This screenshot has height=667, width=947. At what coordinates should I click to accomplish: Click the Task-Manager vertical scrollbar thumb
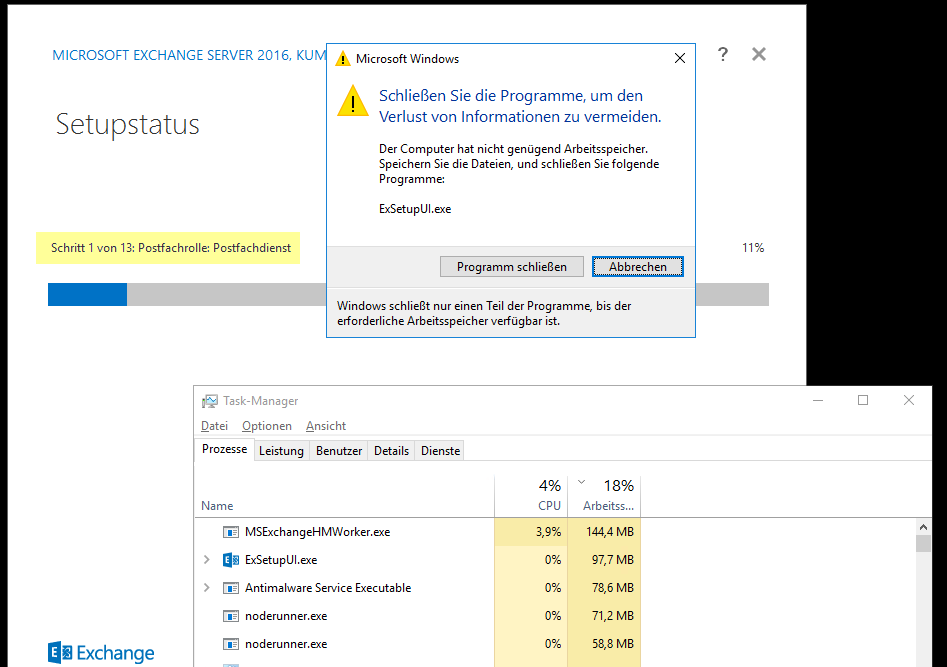tap(923, 543)
